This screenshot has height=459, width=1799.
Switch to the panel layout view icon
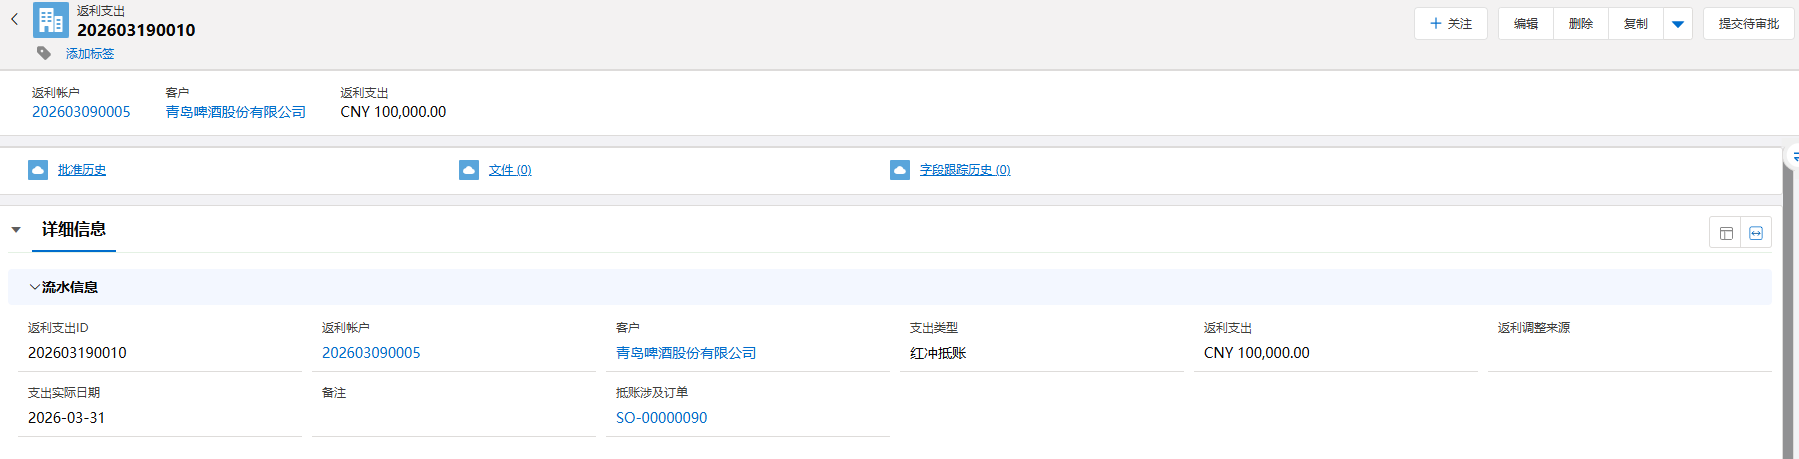coord(1726,233)
